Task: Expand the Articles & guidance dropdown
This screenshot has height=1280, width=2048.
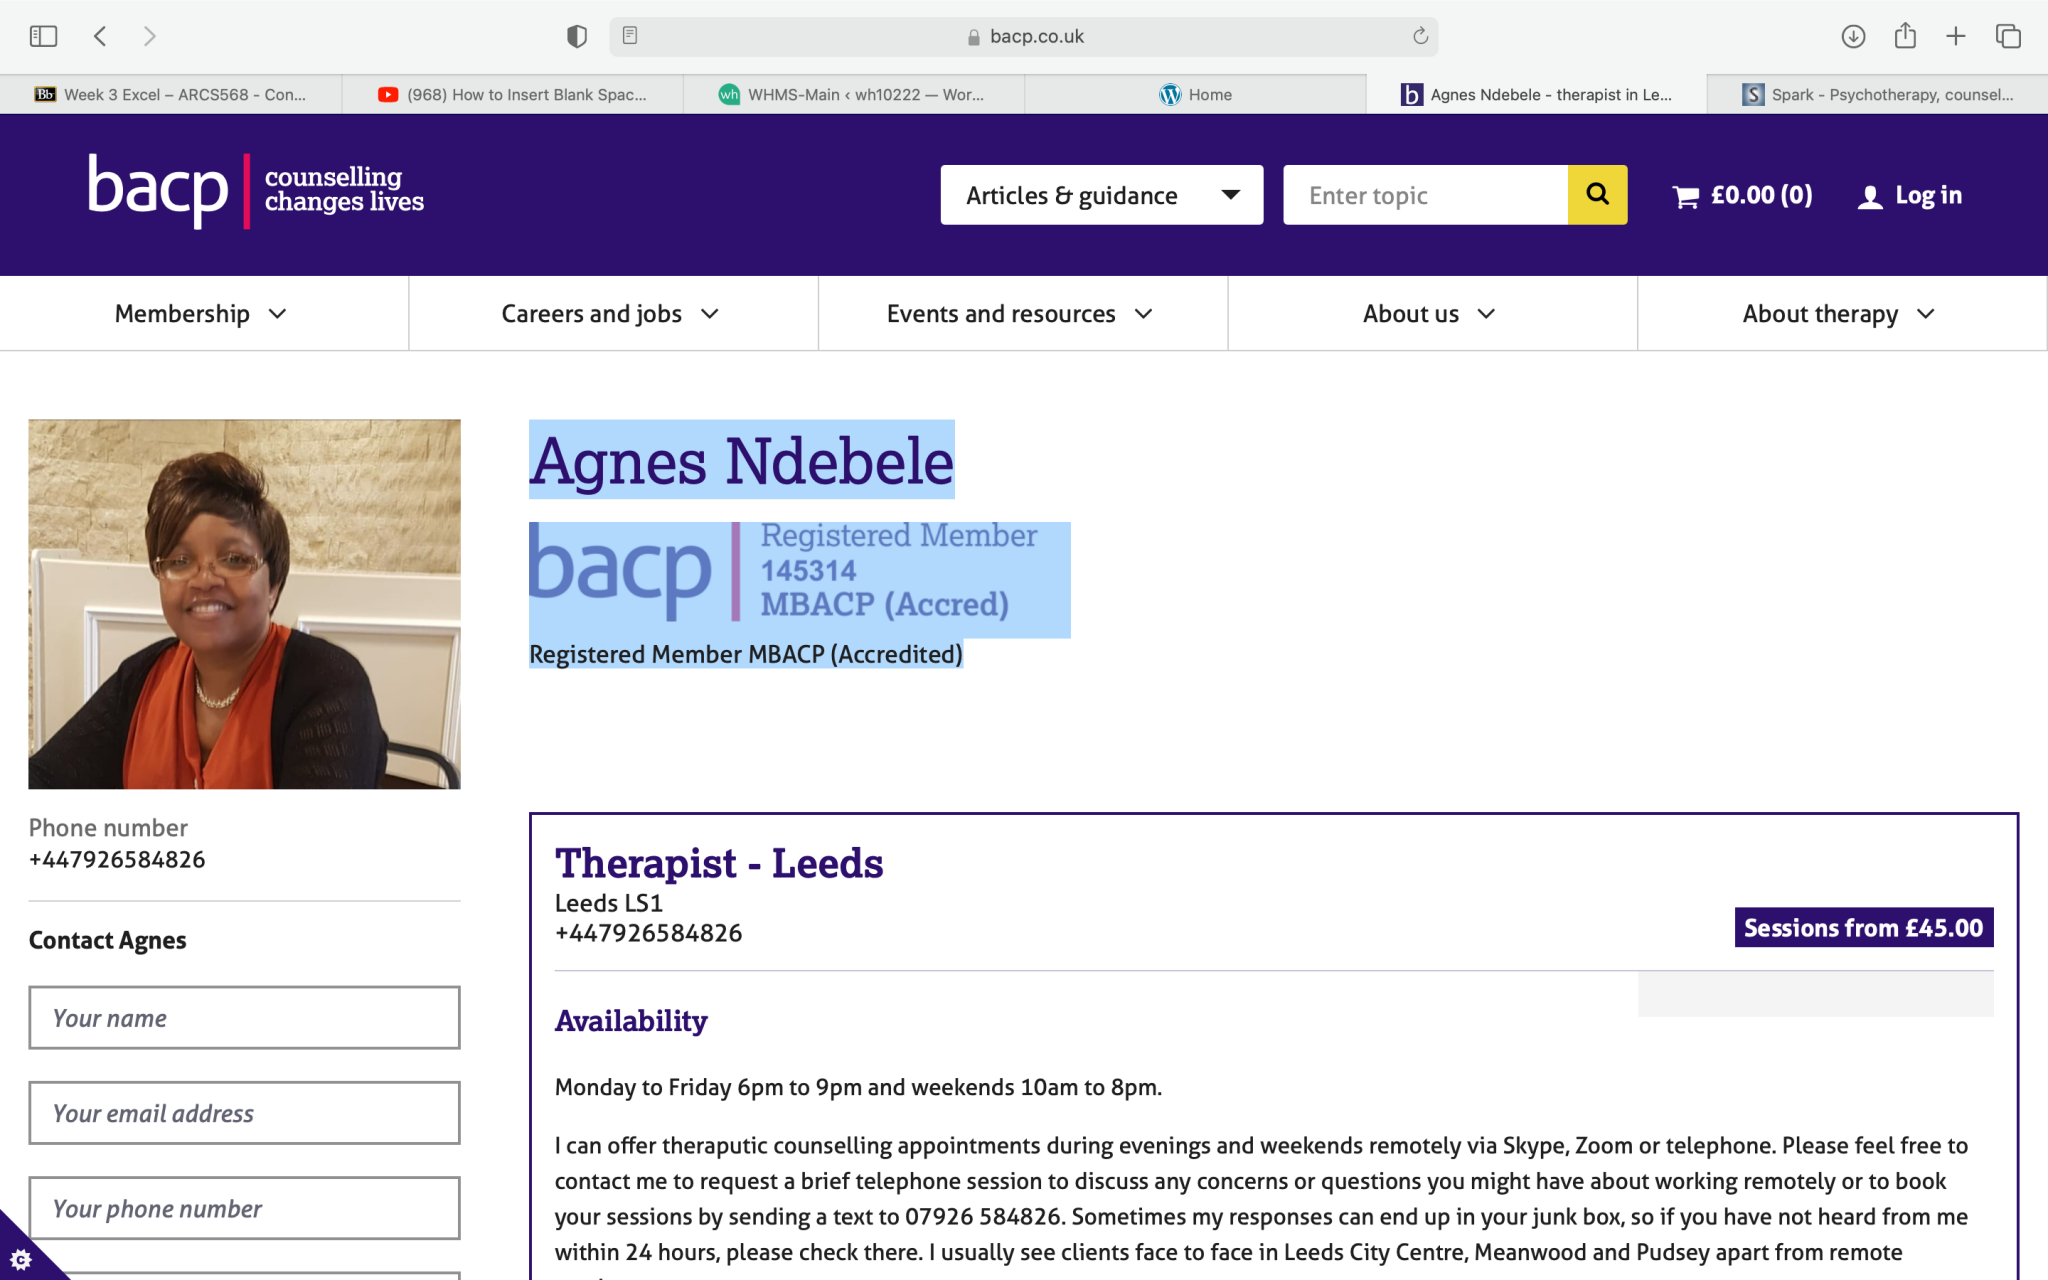Action: [1101, 195]
